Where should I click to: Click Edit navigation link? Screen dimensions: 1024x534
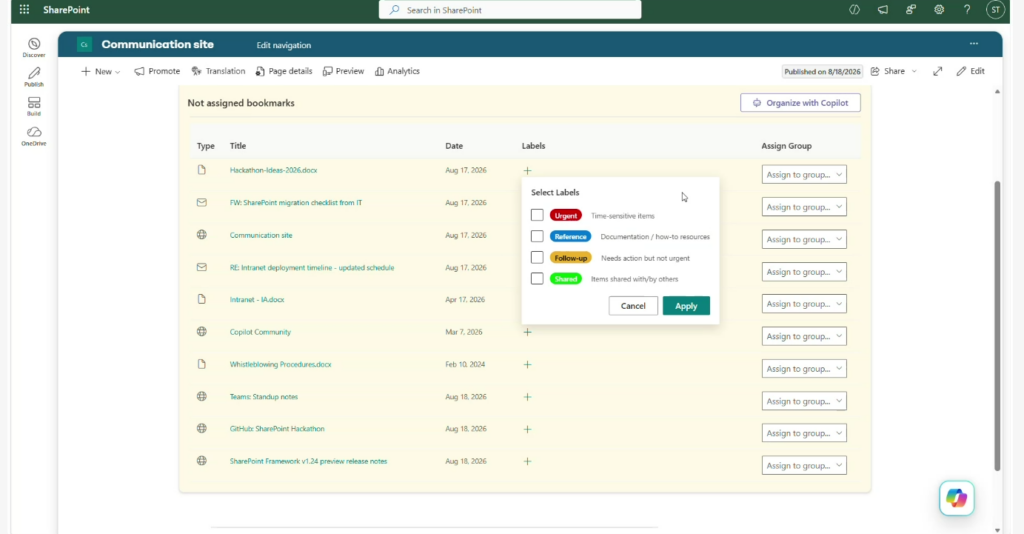coord(283,45)
